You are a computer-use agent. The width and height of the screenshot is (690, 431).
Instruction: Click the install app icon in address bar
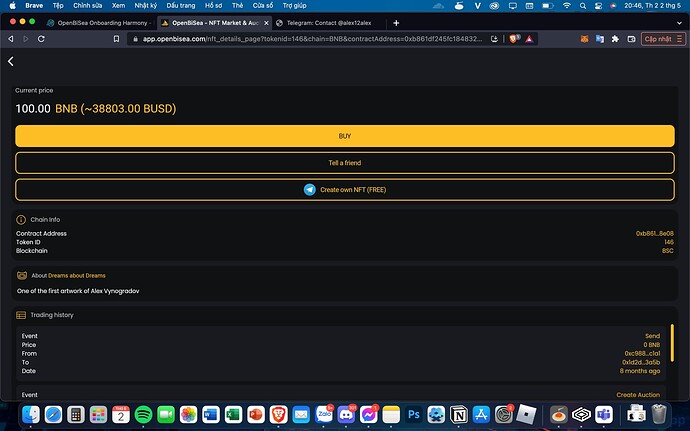(494, 39)
